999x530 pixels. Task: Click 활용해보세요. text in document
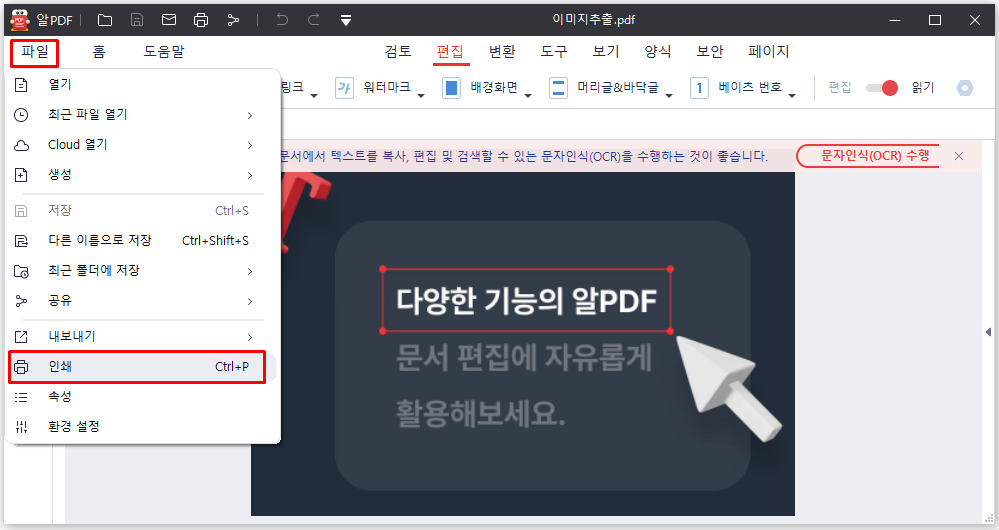click(480, 414)
